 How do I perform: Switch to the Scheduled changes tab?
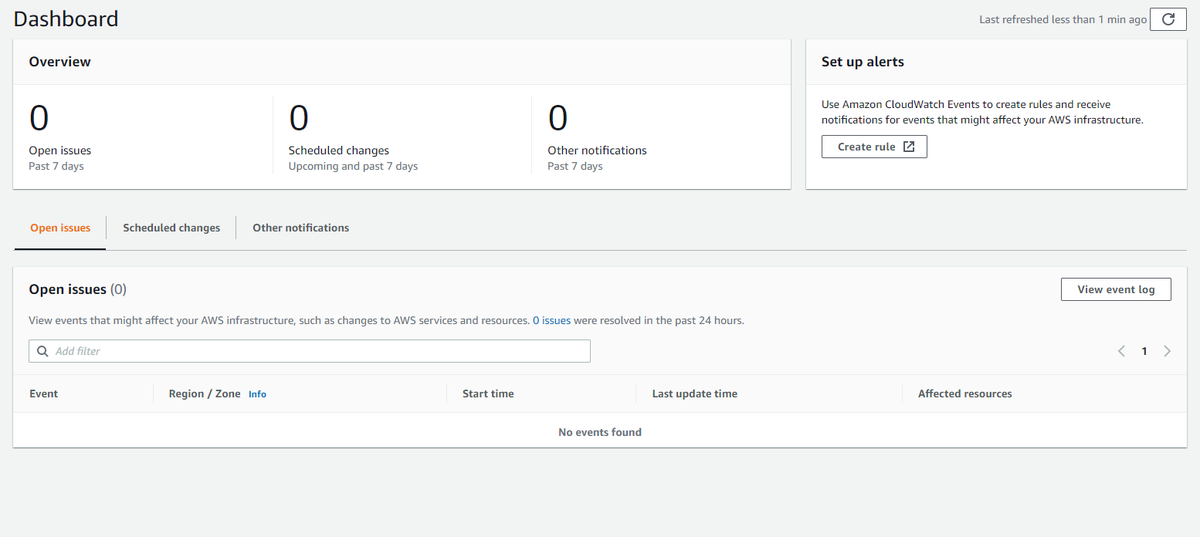171,228
